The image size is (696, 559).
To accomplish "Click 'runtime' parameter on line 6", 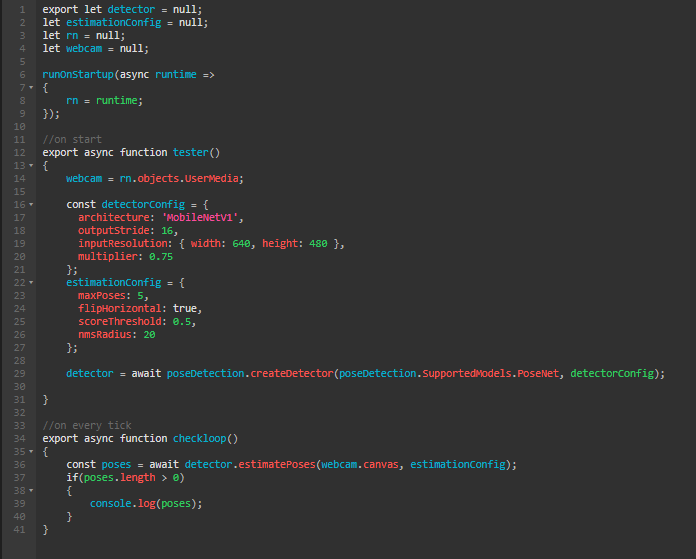I will [176, 75].
